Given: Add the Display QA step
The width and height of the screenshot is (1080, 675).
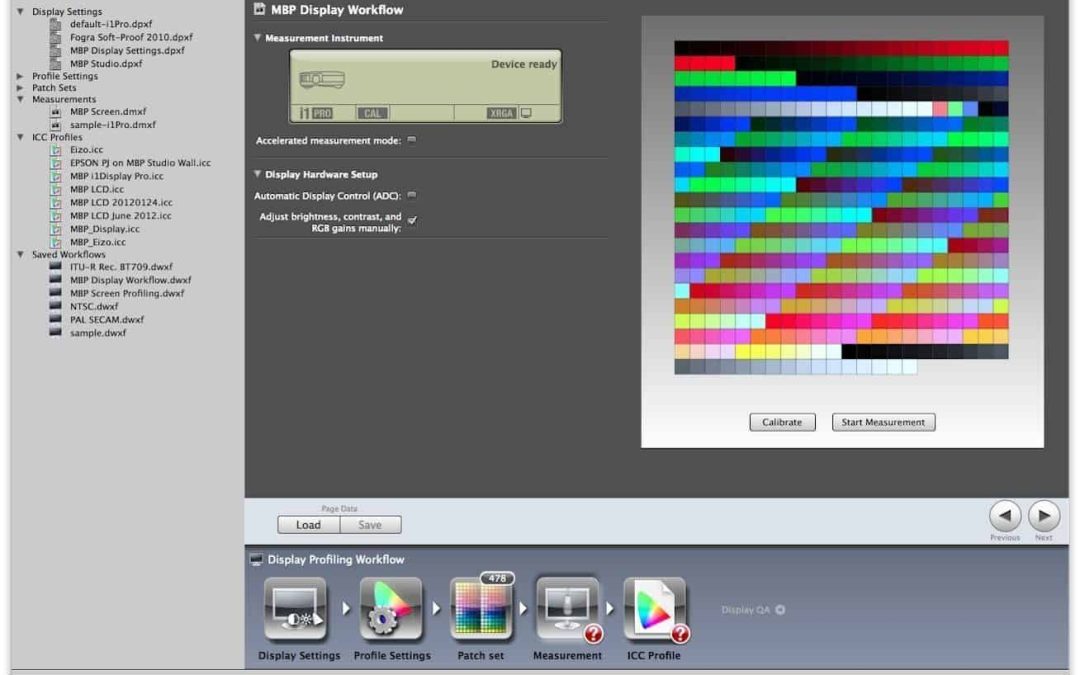Looking at the screenshot, I should coord(780,610).
